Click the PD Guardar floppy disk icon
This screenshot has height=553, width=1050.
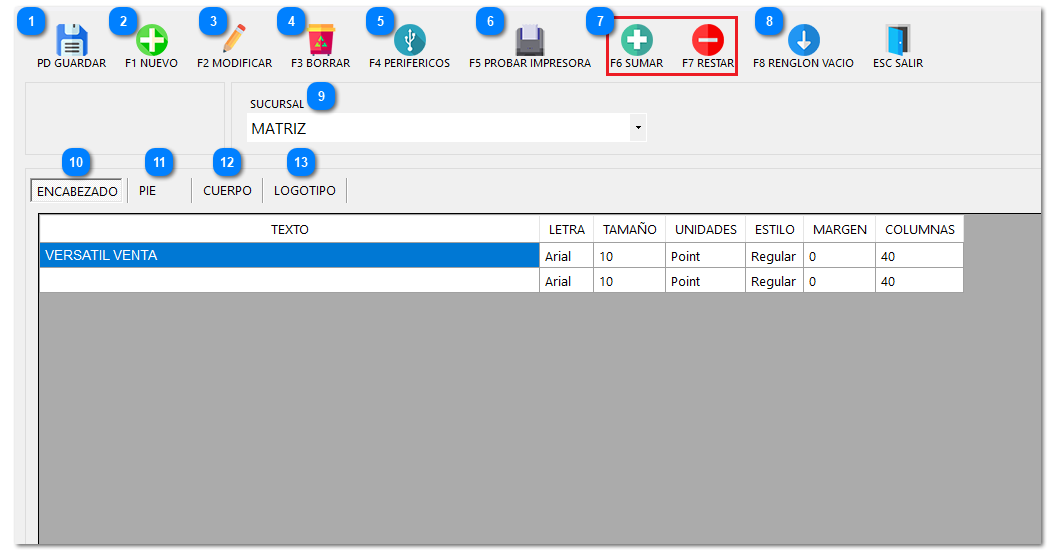point(71,41)
